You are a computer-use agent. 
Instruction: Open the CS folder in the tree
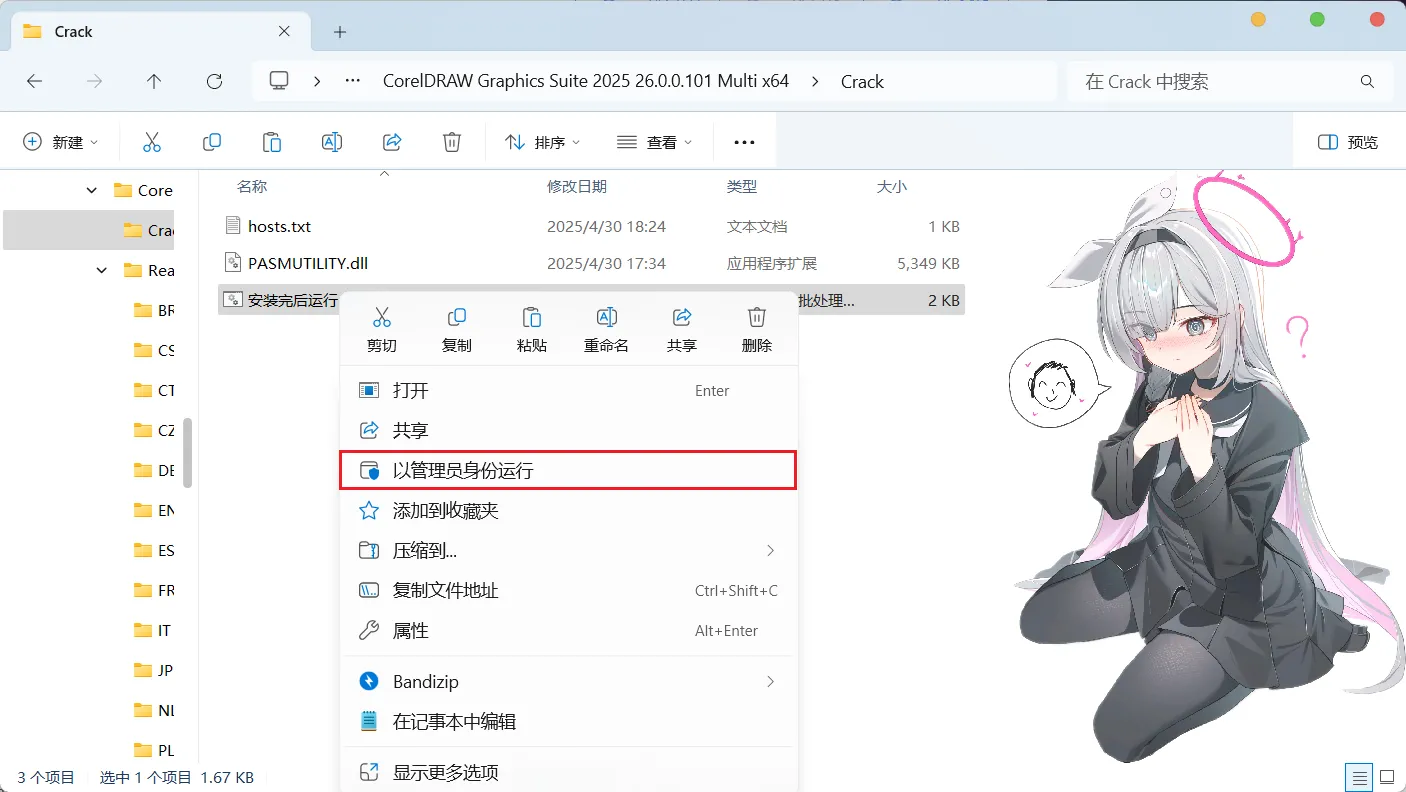click(154, 350)
